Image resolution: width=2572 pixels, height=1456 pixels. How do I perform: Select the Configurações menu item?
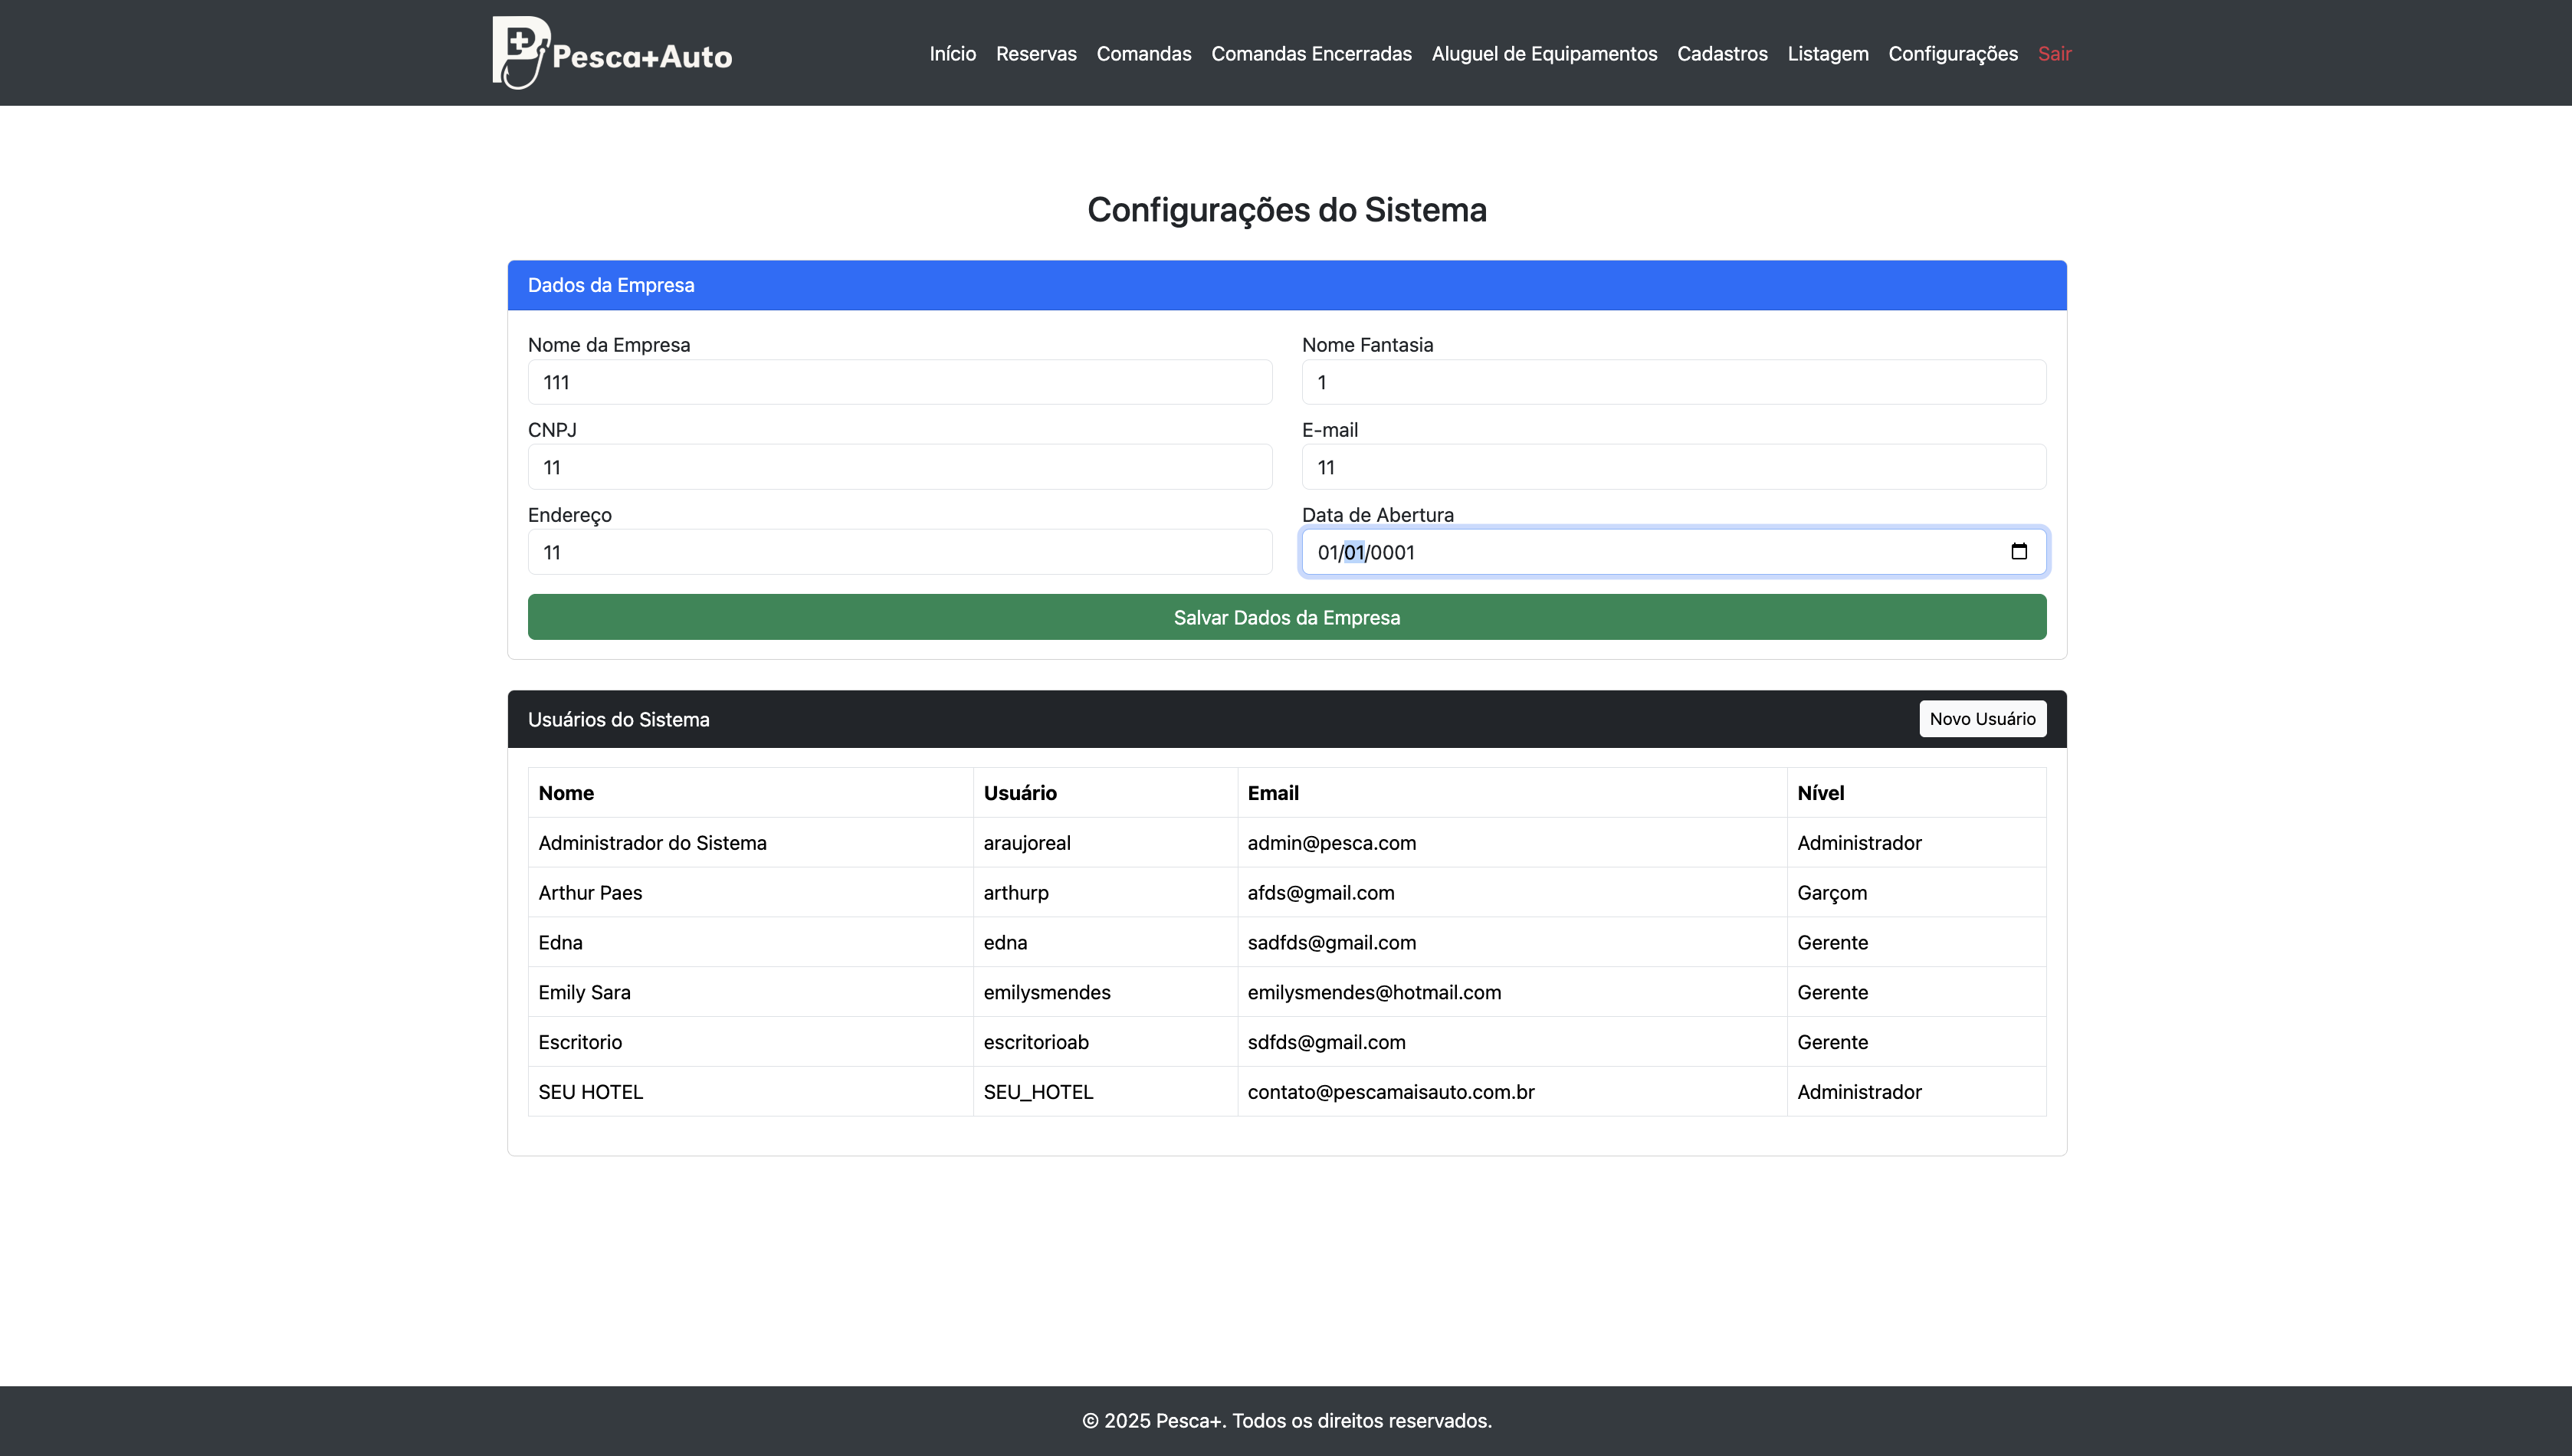click(x=1952, y=54)
